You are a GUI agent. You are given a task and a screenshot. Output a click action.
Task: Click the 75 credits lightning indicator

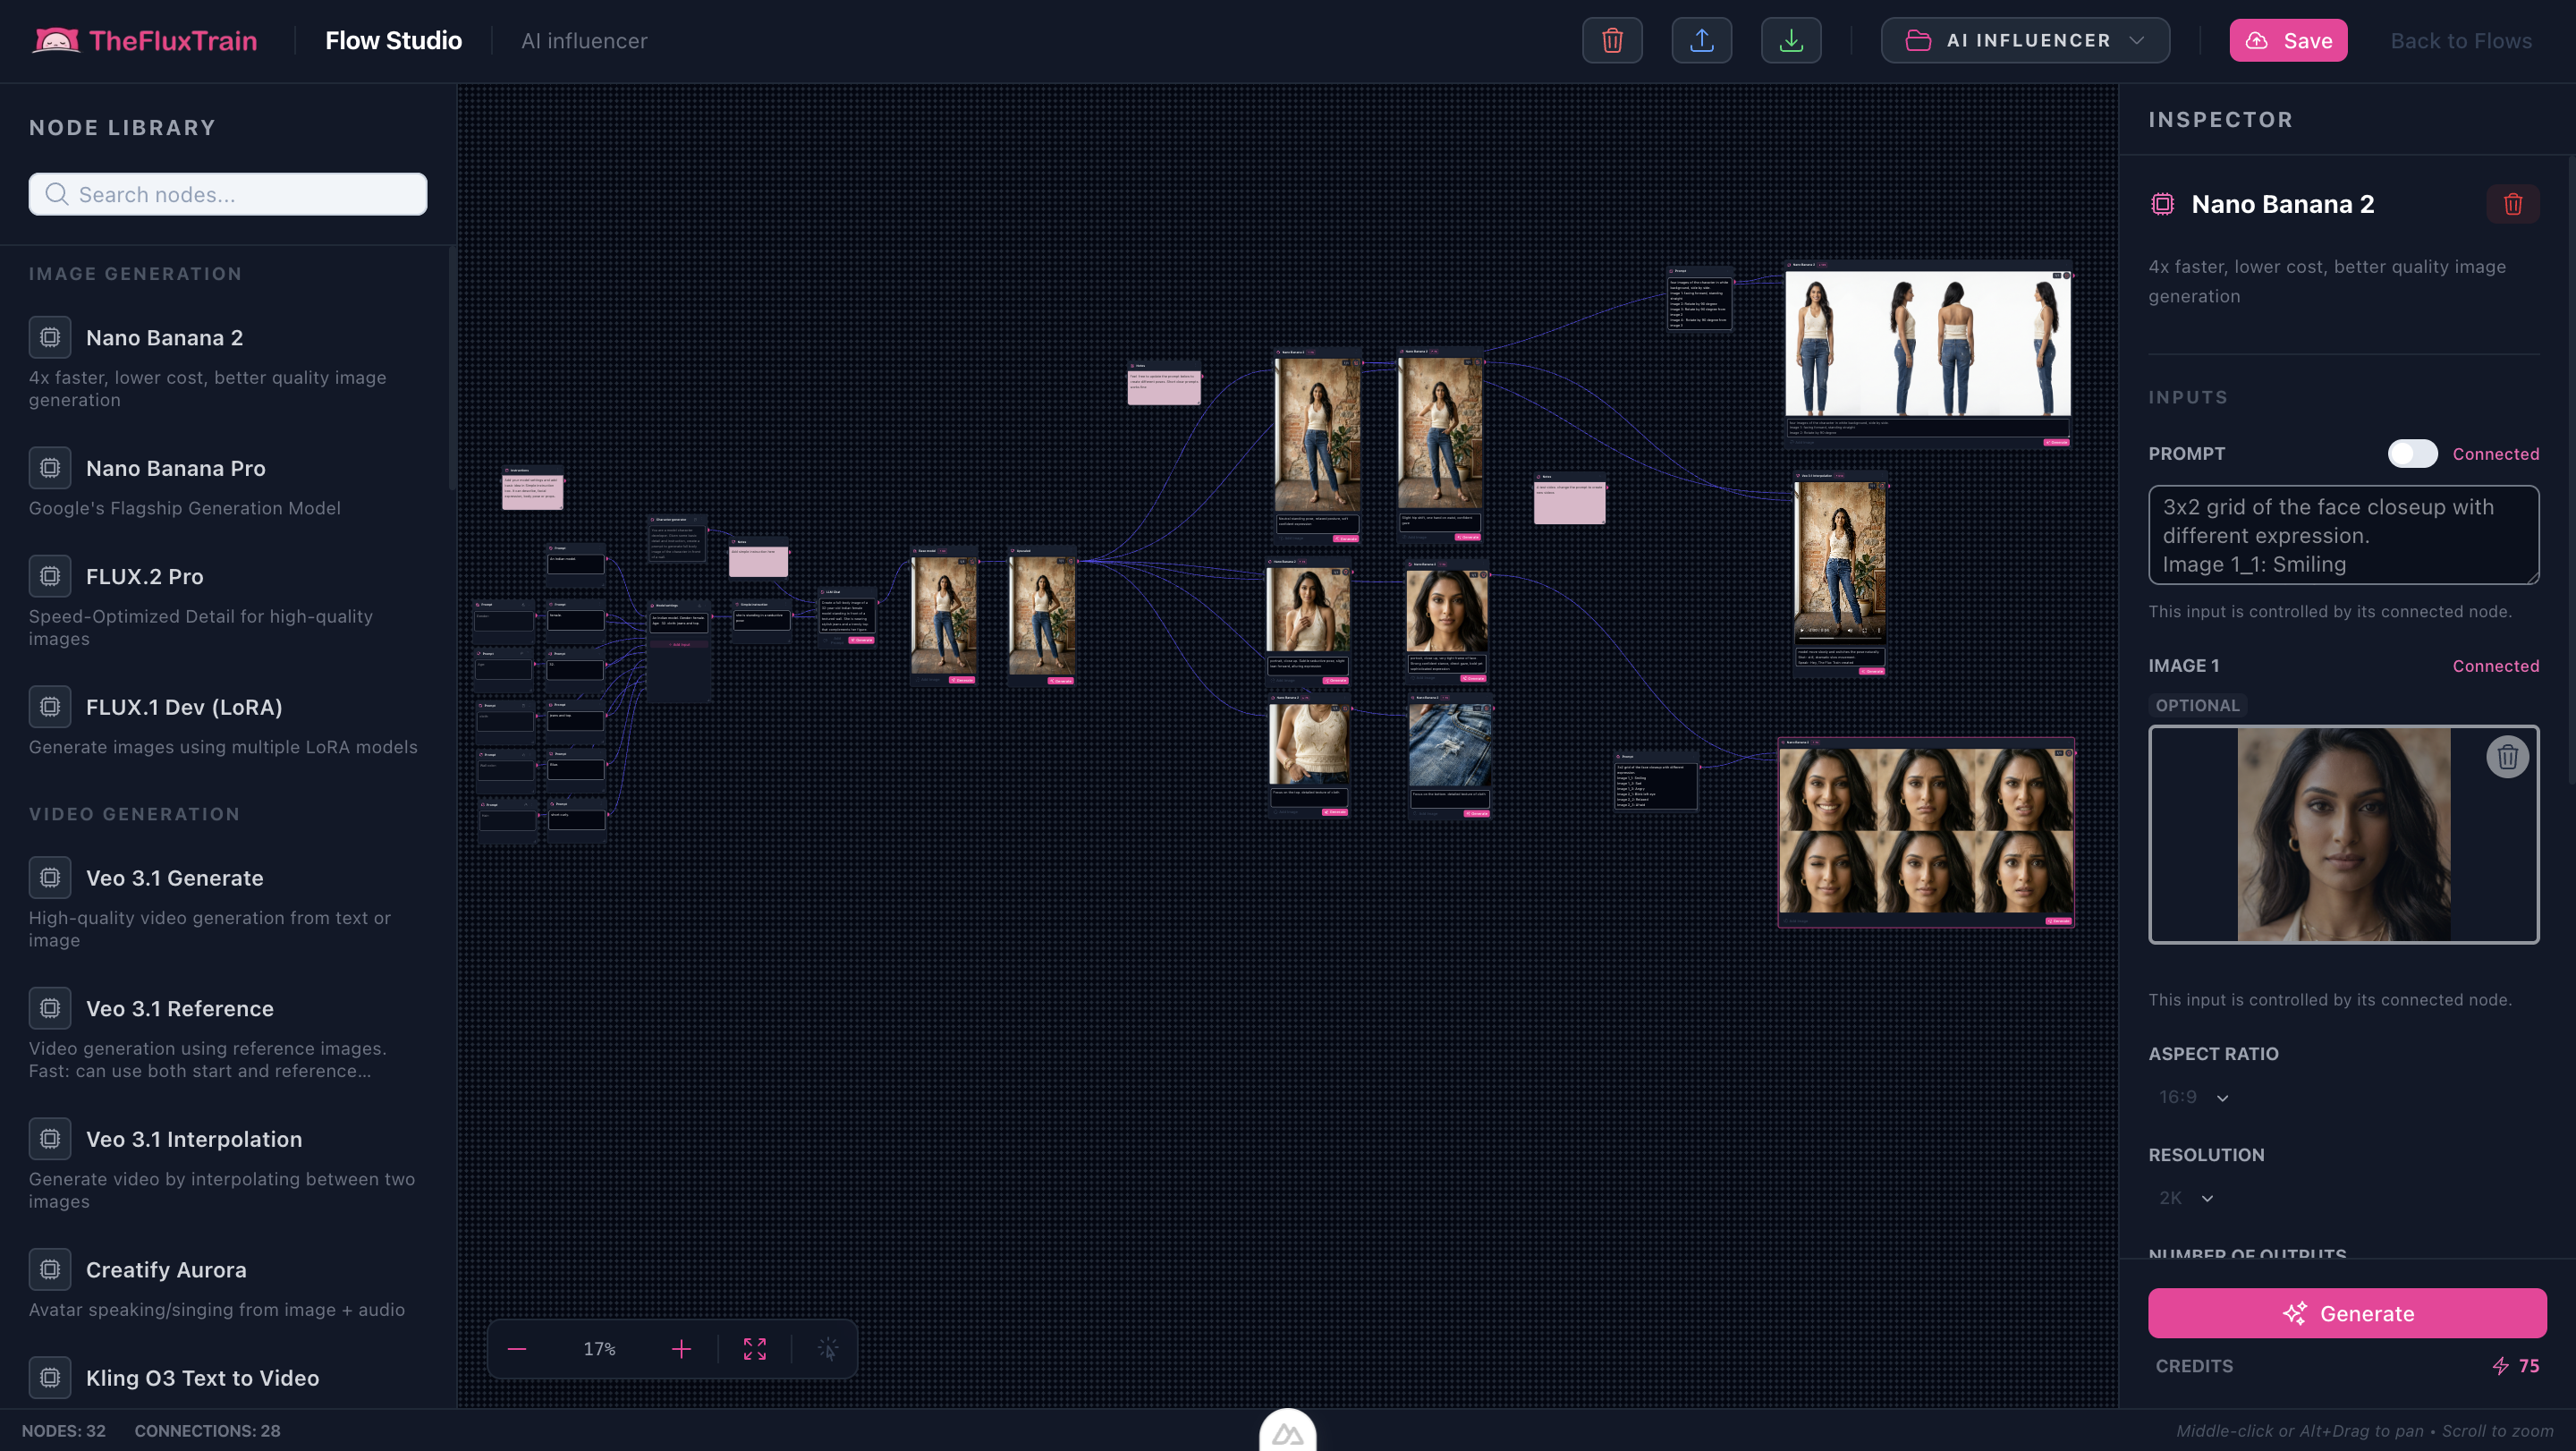pyautogui.click(x=2515, y=1366)
